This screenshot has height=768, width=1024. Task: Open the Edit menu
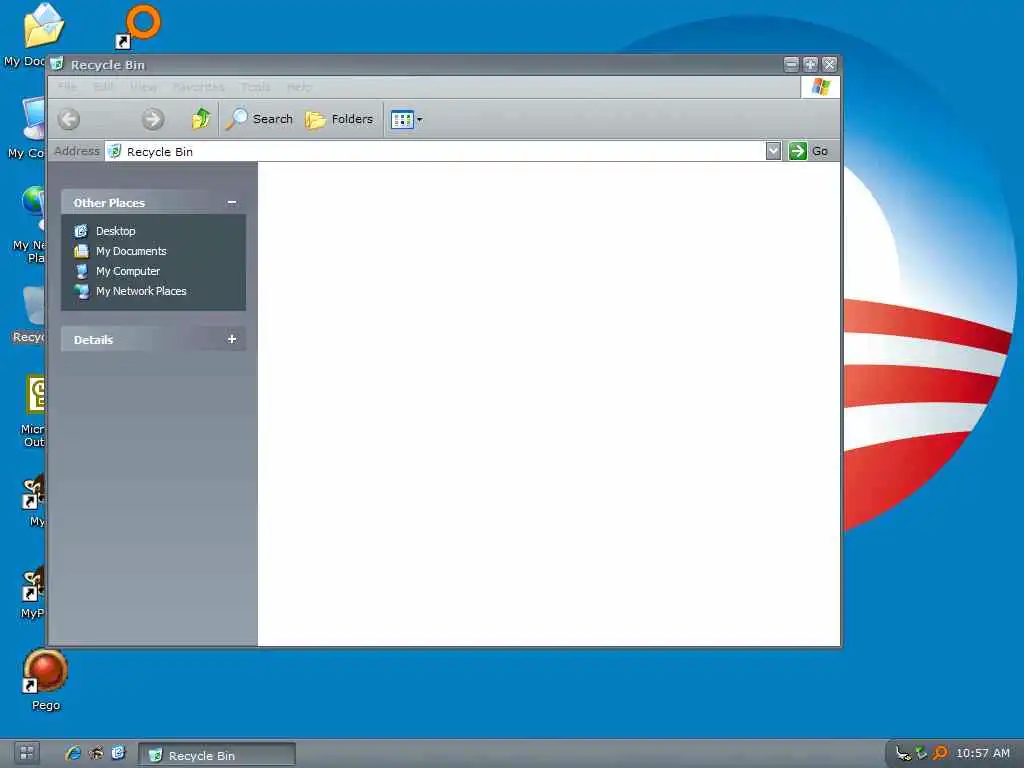pyautogui.click(x=103, y=87)
